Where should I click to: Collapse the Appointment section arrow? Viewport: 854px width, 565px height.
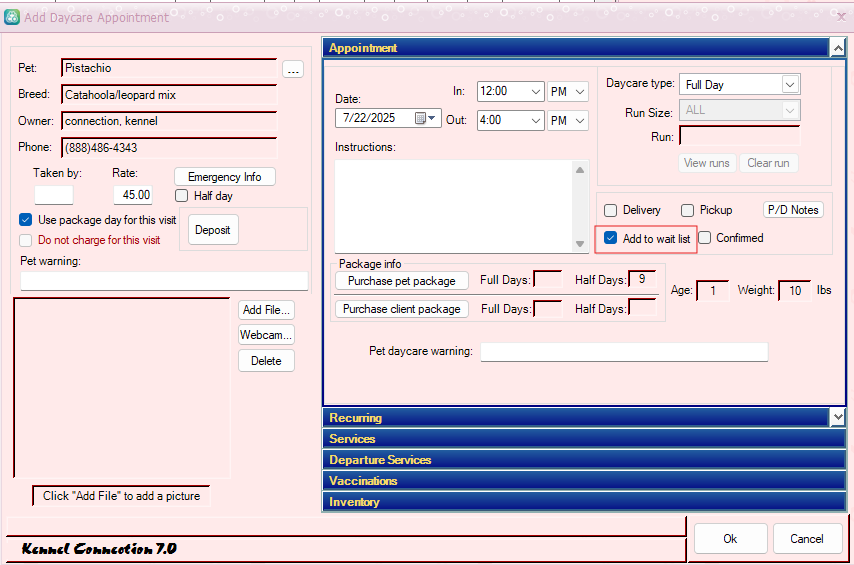click(x=837, y=47)
